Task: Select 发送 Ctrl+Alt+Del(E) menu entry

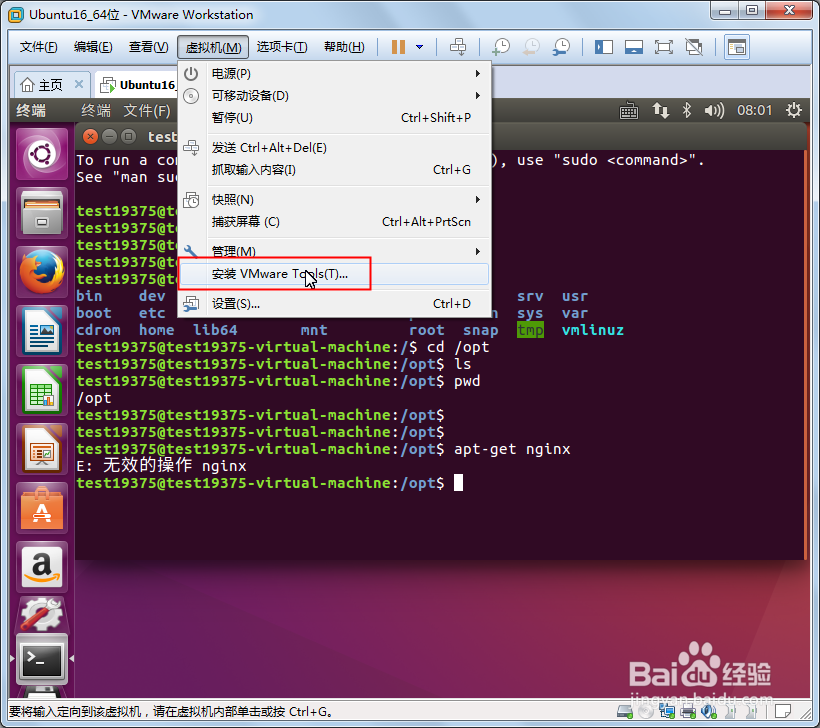Action: pyautogui.click(x=334, y=148)
